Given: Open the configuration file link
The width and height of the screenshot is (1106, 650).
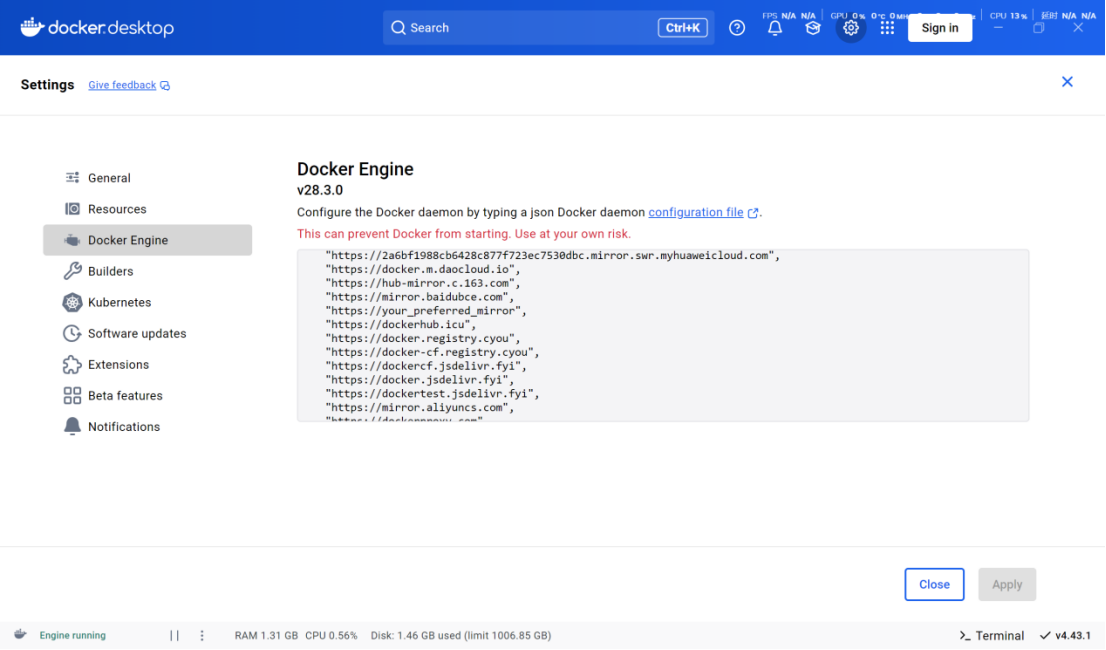Looking at the screenshot, I should point(697,212).
